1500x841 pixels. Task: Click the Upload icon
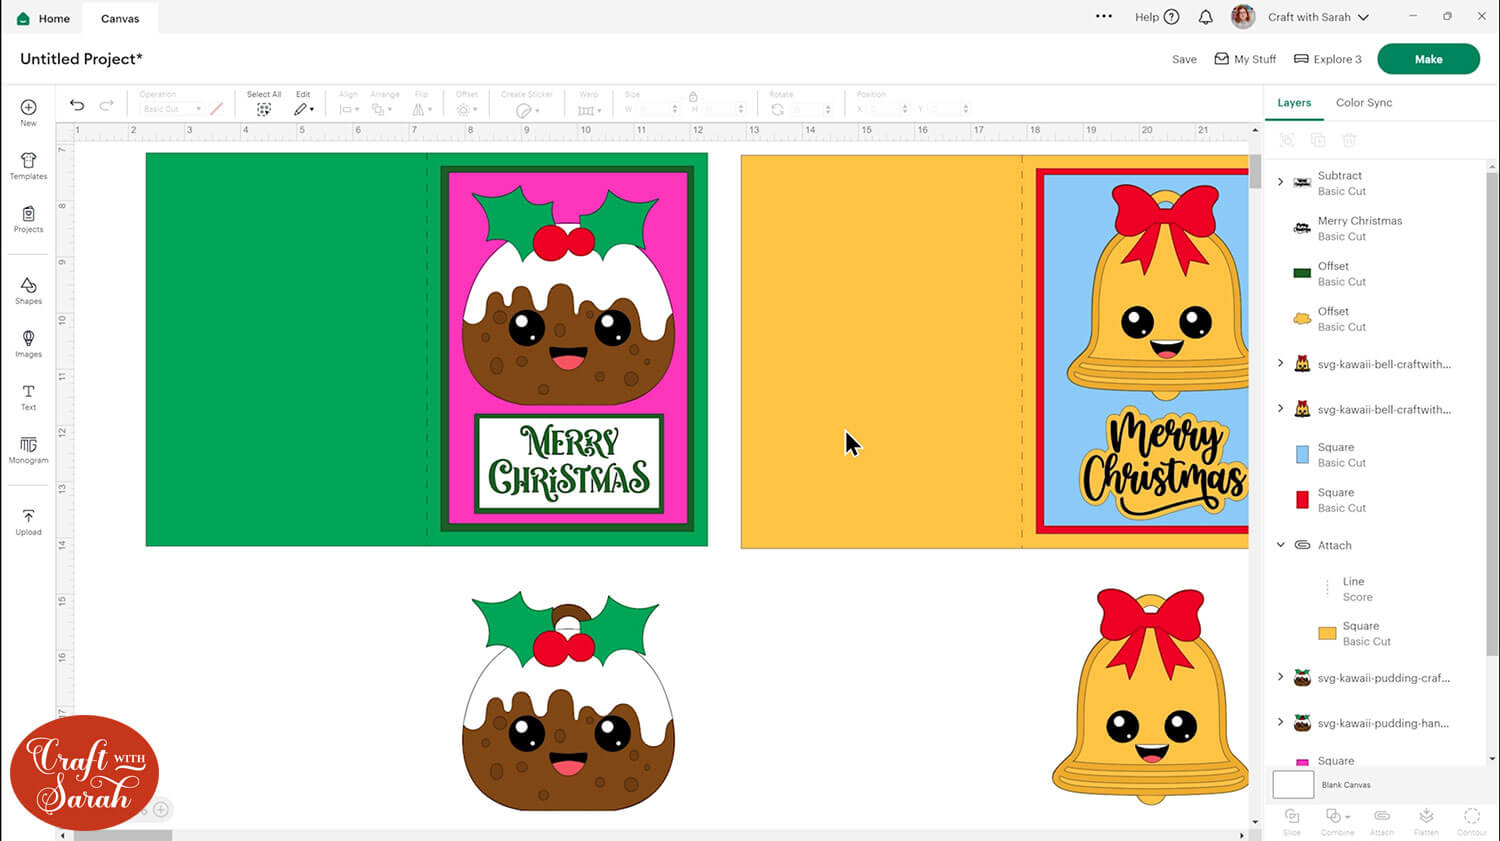(28, 521)
